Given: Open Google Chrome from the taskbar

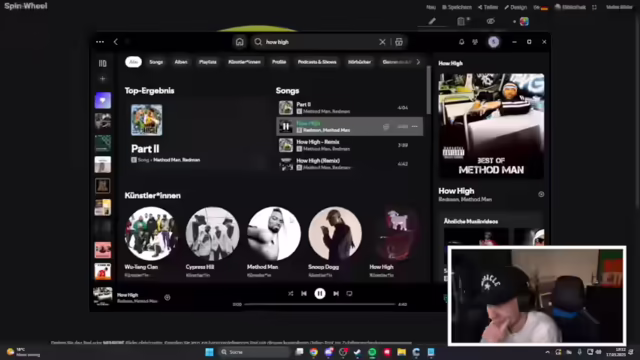Looking at the screenshot, I should [313, 352].
